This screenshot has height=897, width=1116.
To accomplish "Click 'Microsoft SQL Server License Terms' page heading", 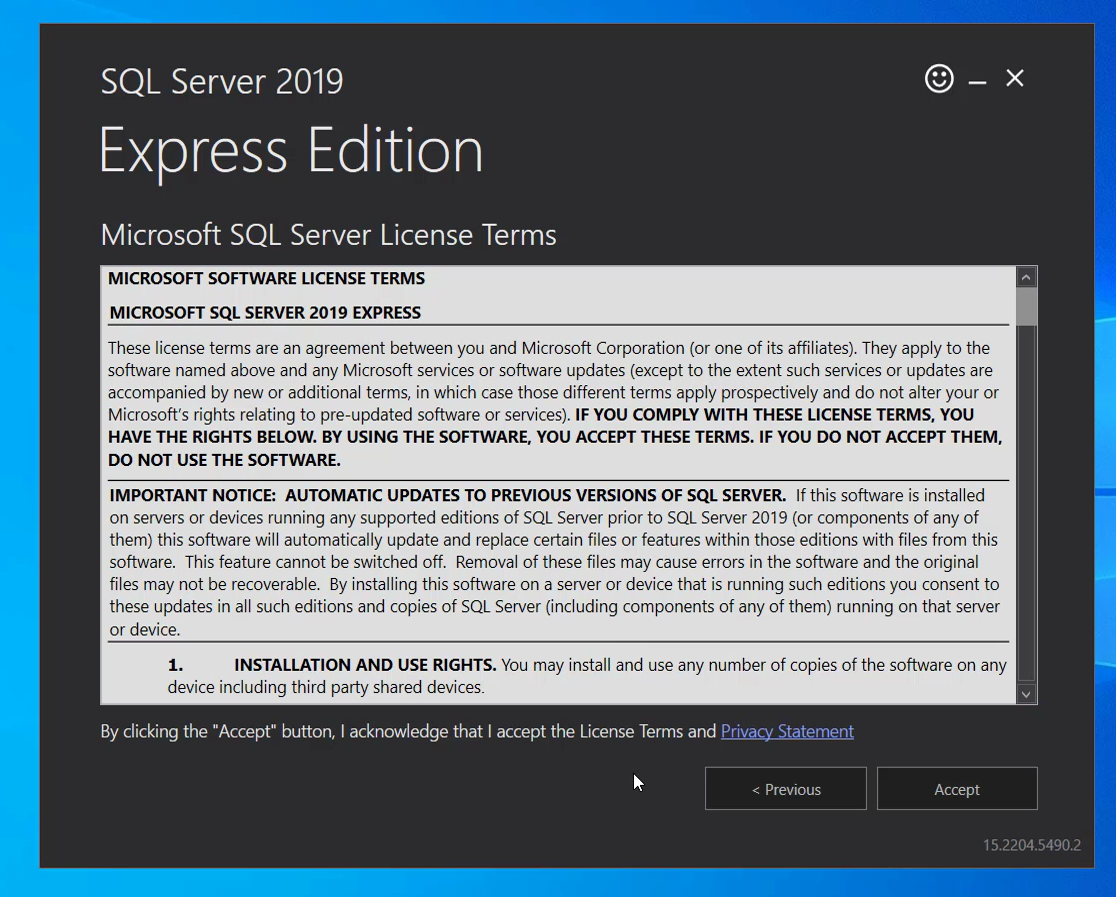I will [328, 235].
